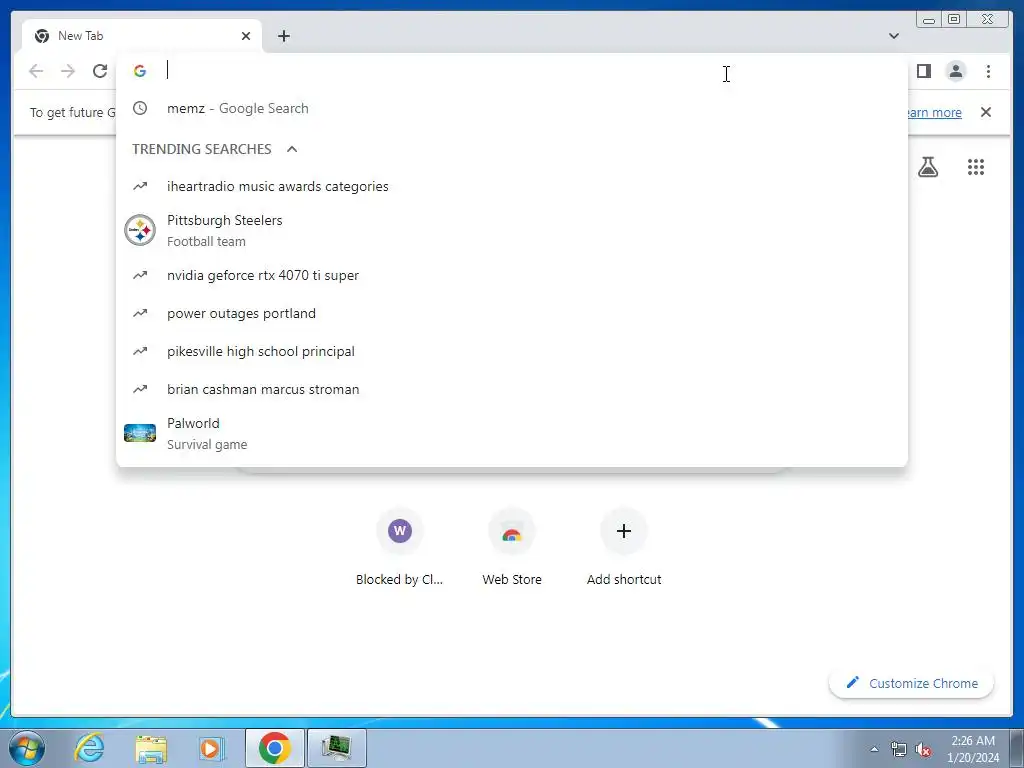Viewport: 1024px width, 768px height.
Task: Open Windows Media Player from taskbar
Action: pos(210,748)
